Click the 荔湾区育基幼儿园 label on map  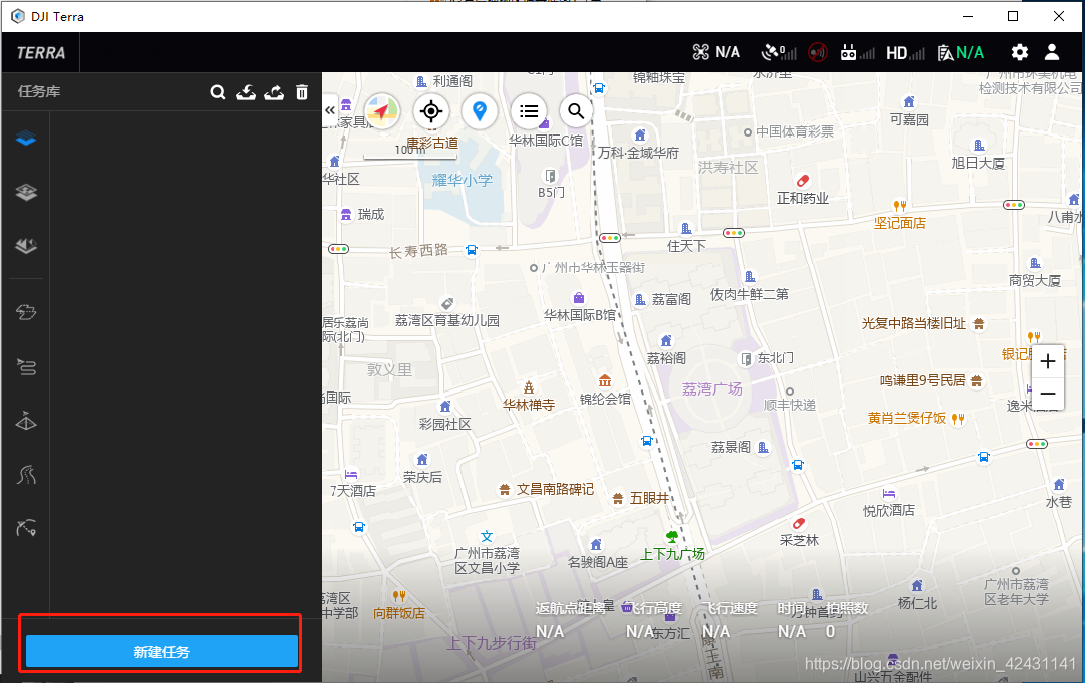point(447,320)
